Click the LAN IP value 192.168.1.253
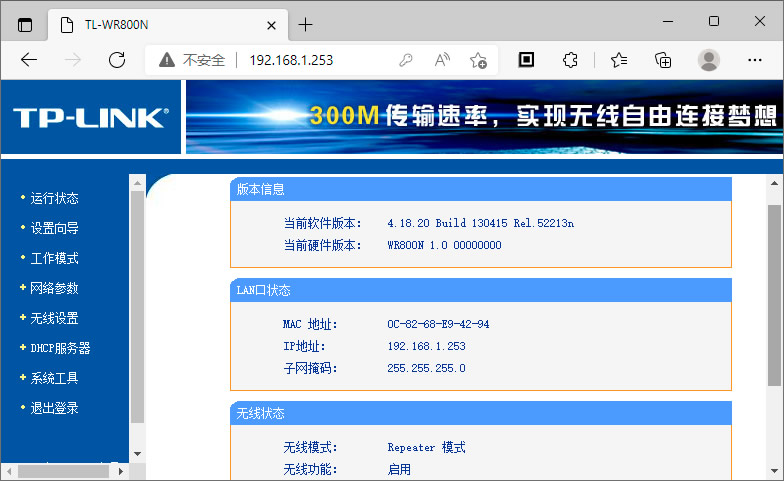The image size is (784, 481). (426, 346)
